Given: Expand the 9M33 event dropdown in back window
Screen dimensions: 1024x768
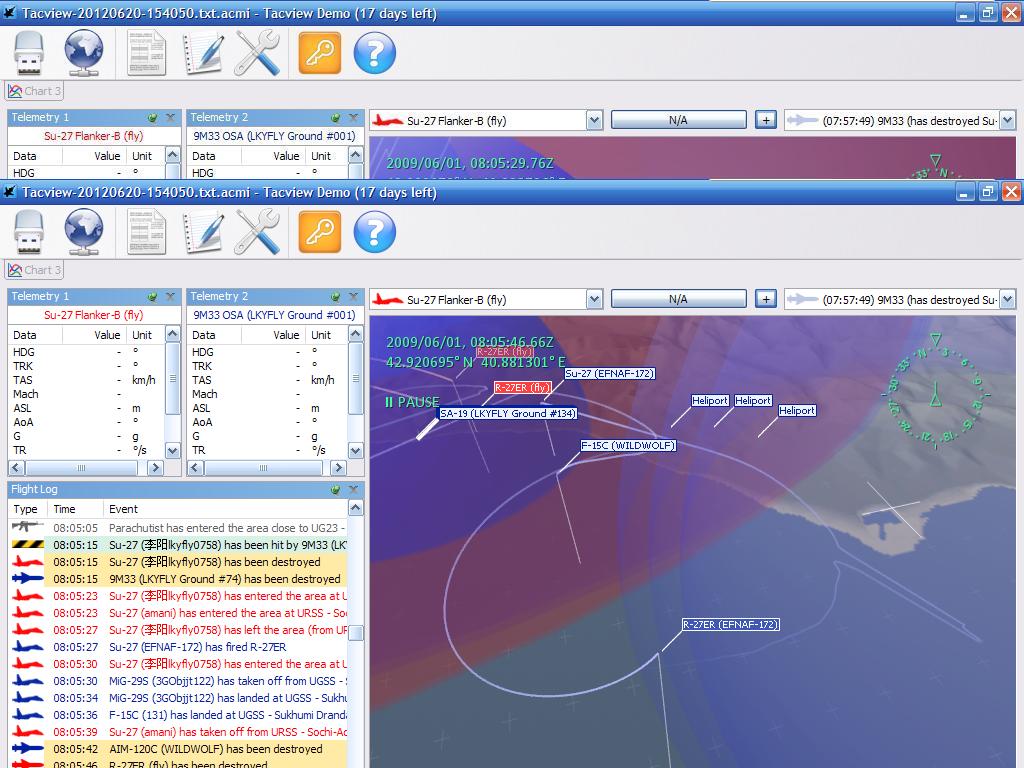Looking at the screenshot, I should click(x=1008, y=121).
